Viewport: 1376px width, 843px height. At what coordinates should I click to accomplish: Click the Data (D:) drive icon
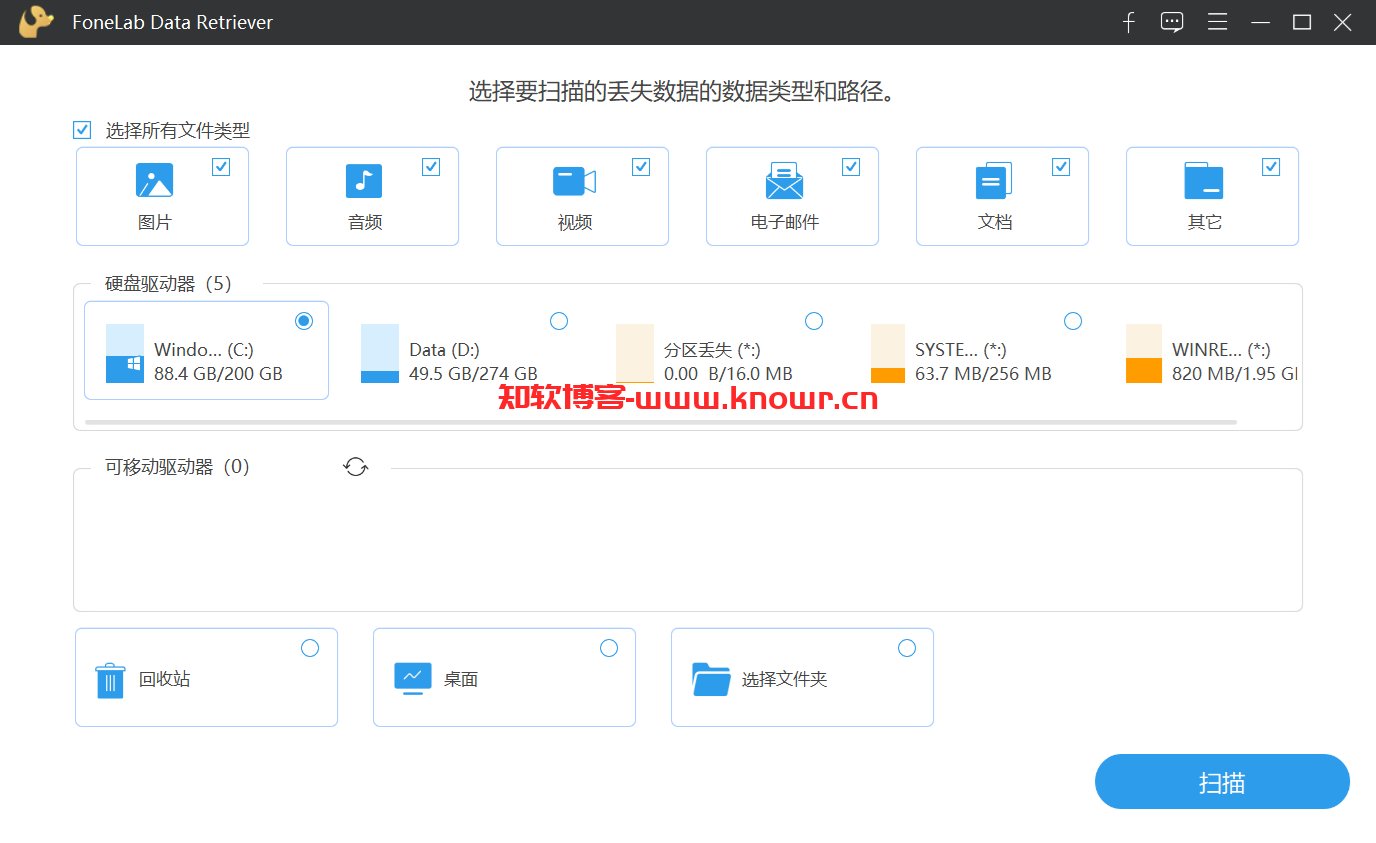380,353
